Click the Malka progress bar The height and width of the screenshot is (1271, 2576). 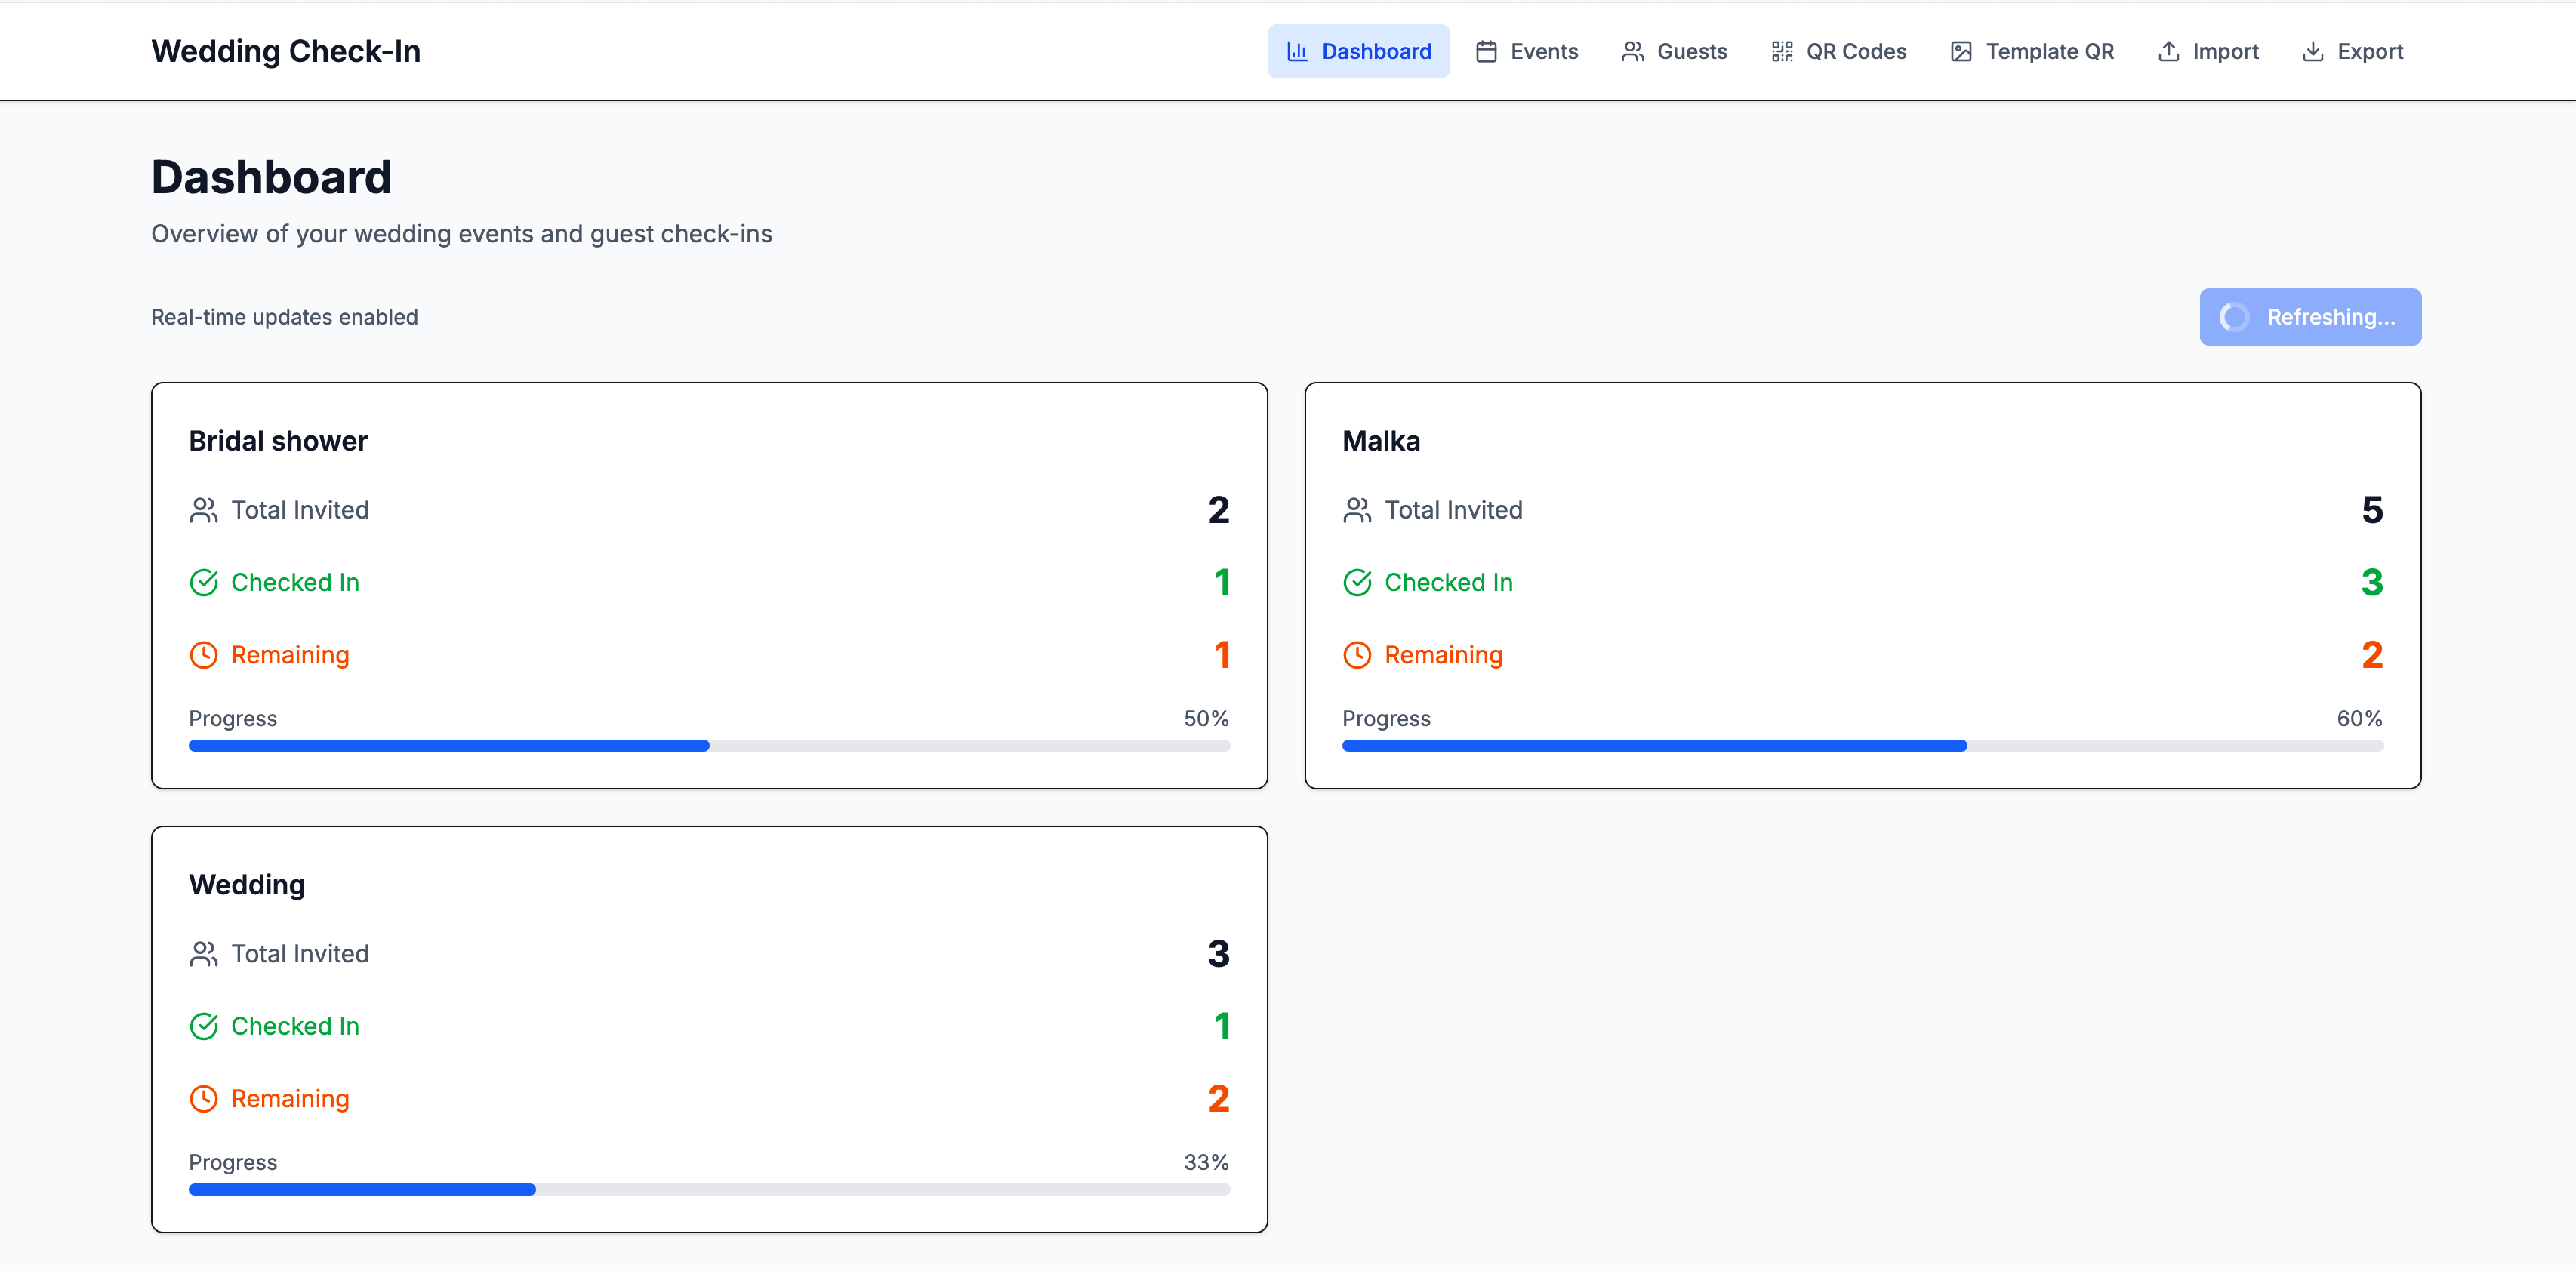[1862, 745]
